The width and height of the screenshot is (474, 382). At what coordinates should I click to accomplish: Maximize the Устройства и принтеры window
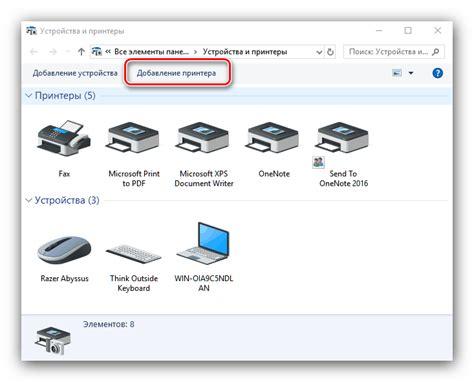(408, 31)
